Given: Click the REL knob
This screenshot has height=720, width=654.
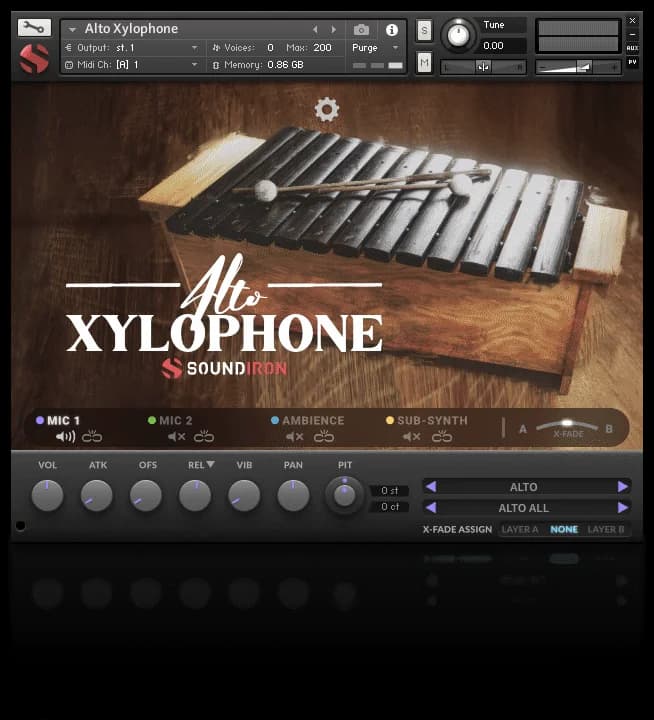Looking at the screenshot, I should tap(195, 495).
